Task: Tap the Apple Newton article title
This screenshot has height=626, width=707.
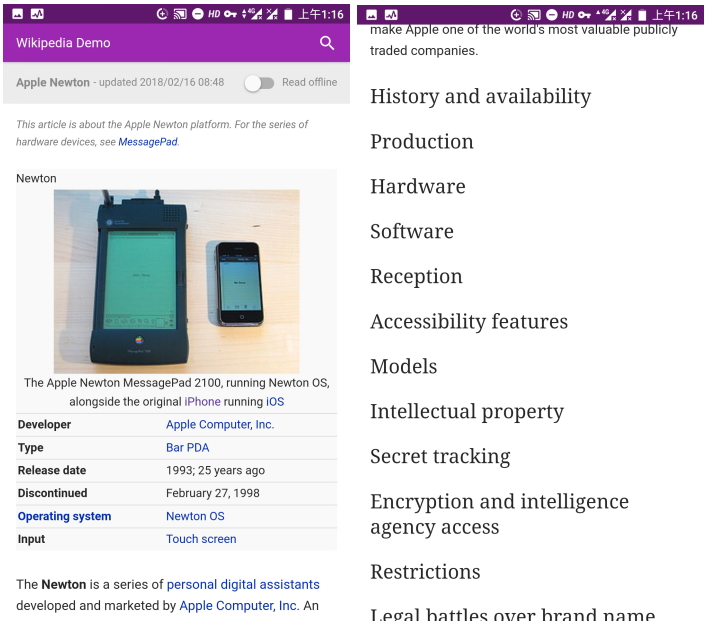Action: coord(53,83)
